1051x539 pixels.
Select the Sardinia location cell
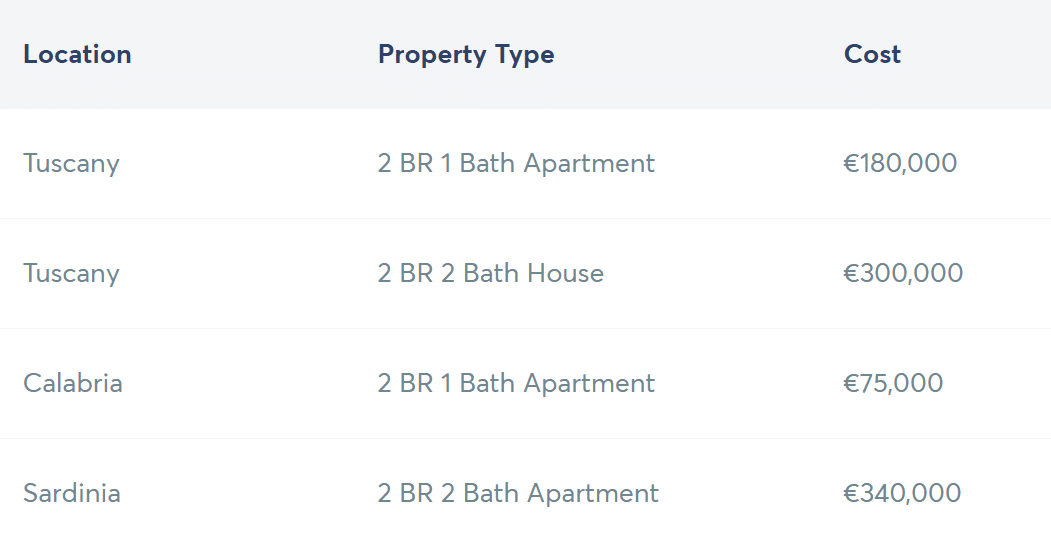[72, 493]
